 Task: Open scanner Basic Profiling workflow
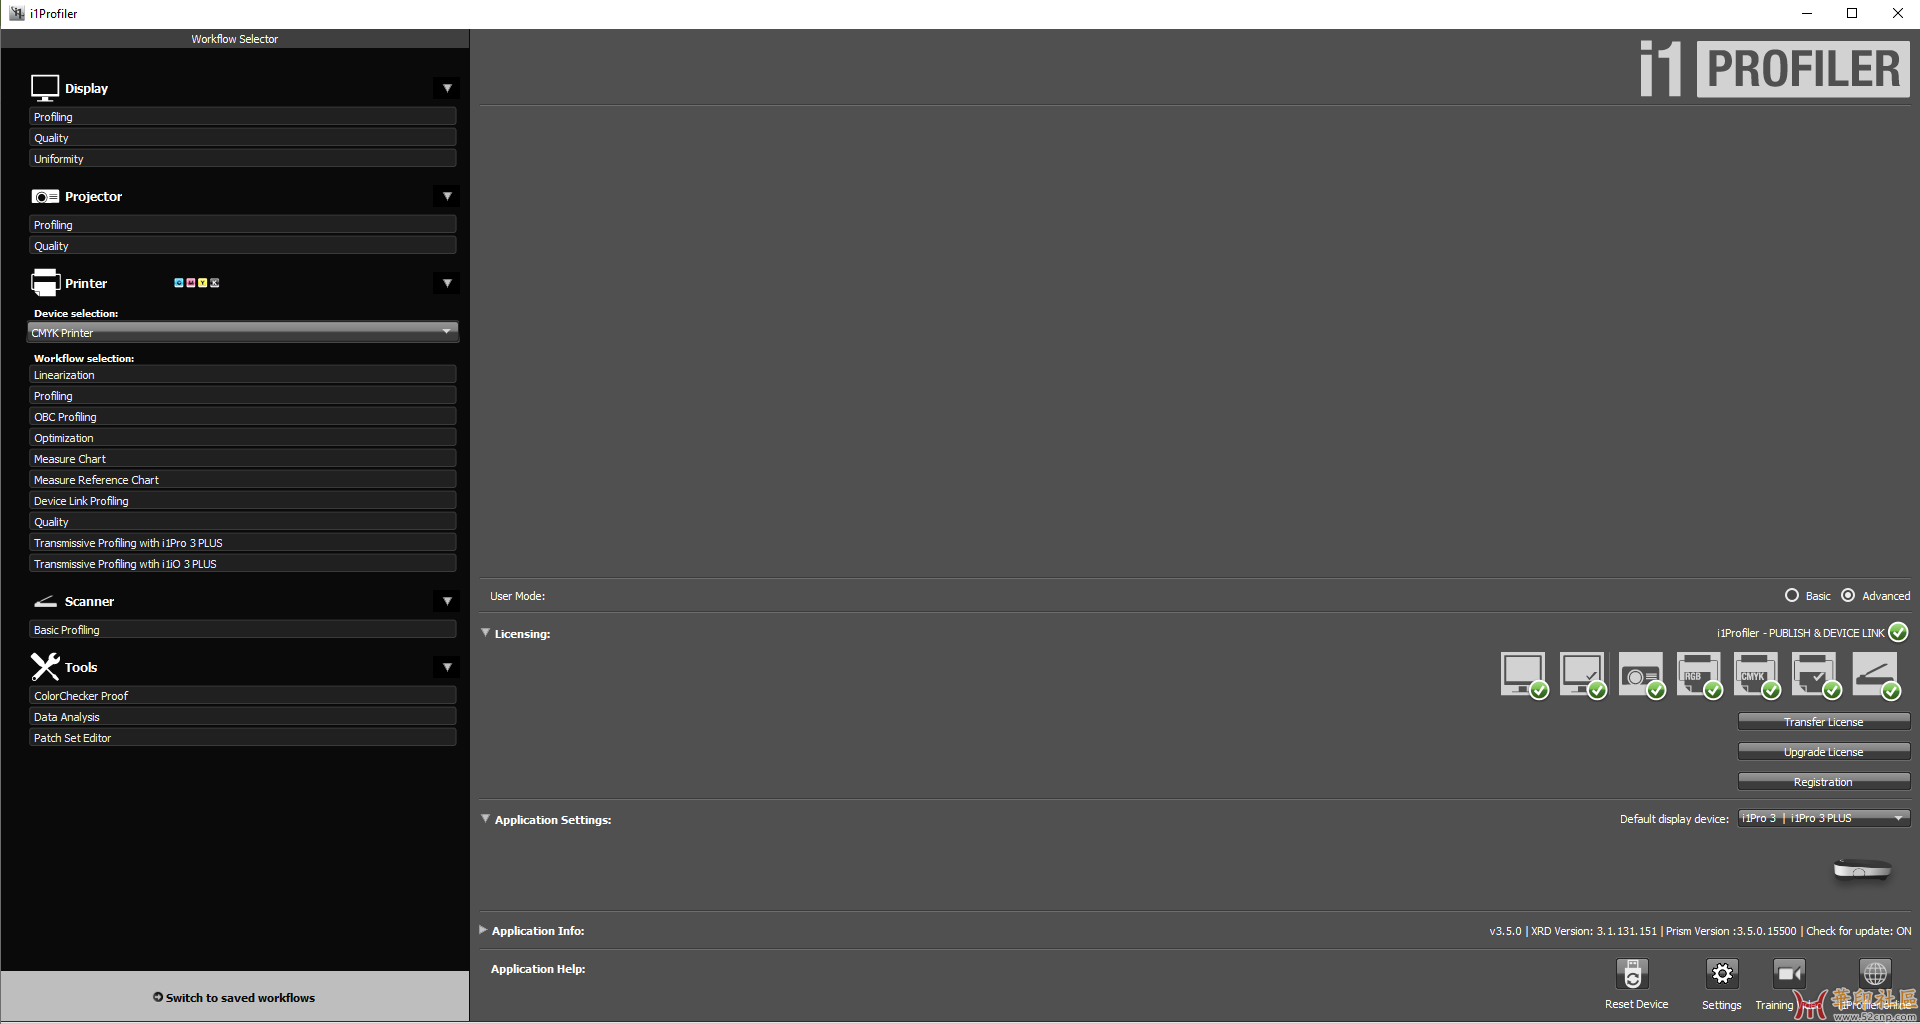(243, 630)
